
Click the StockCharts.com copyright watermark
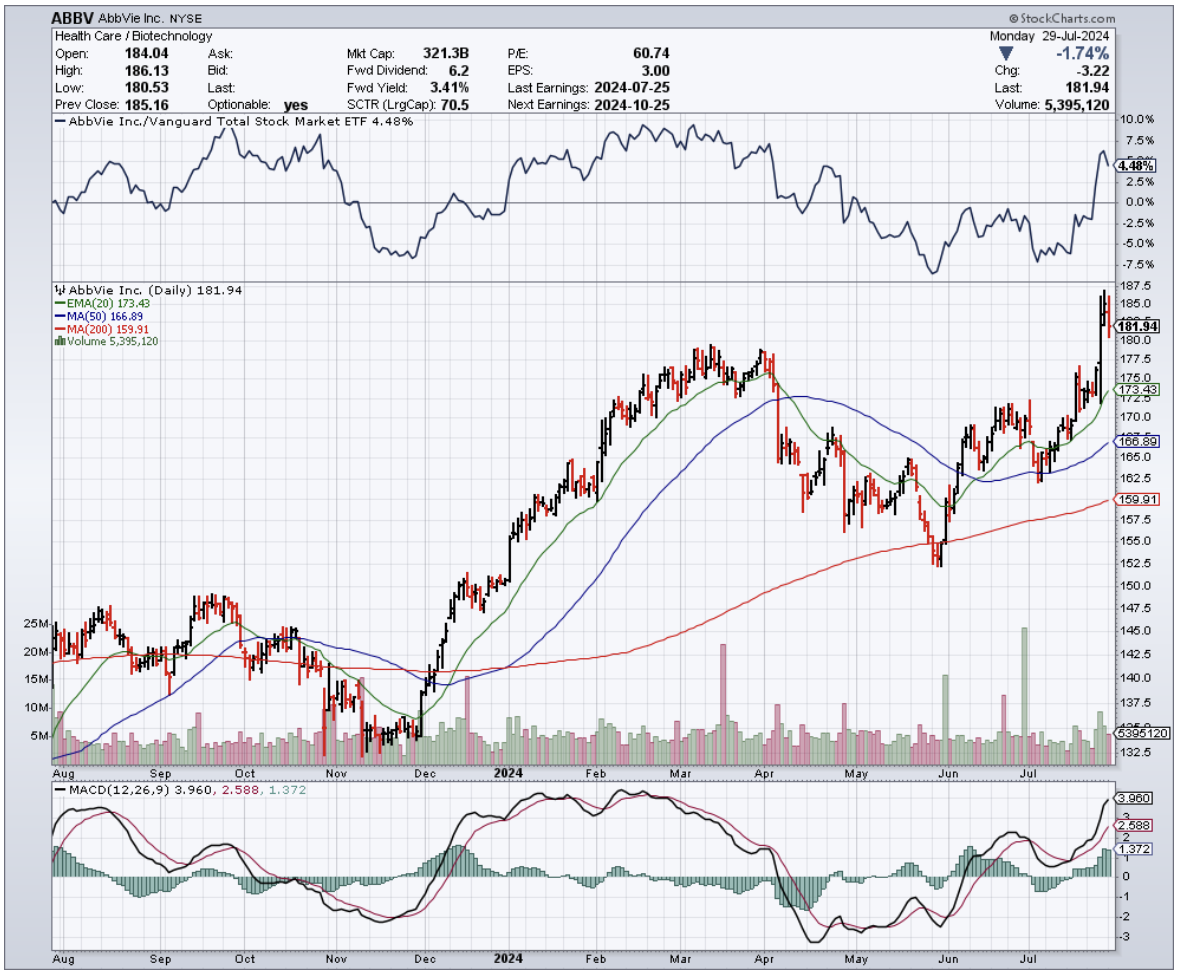pos(1062,18)
